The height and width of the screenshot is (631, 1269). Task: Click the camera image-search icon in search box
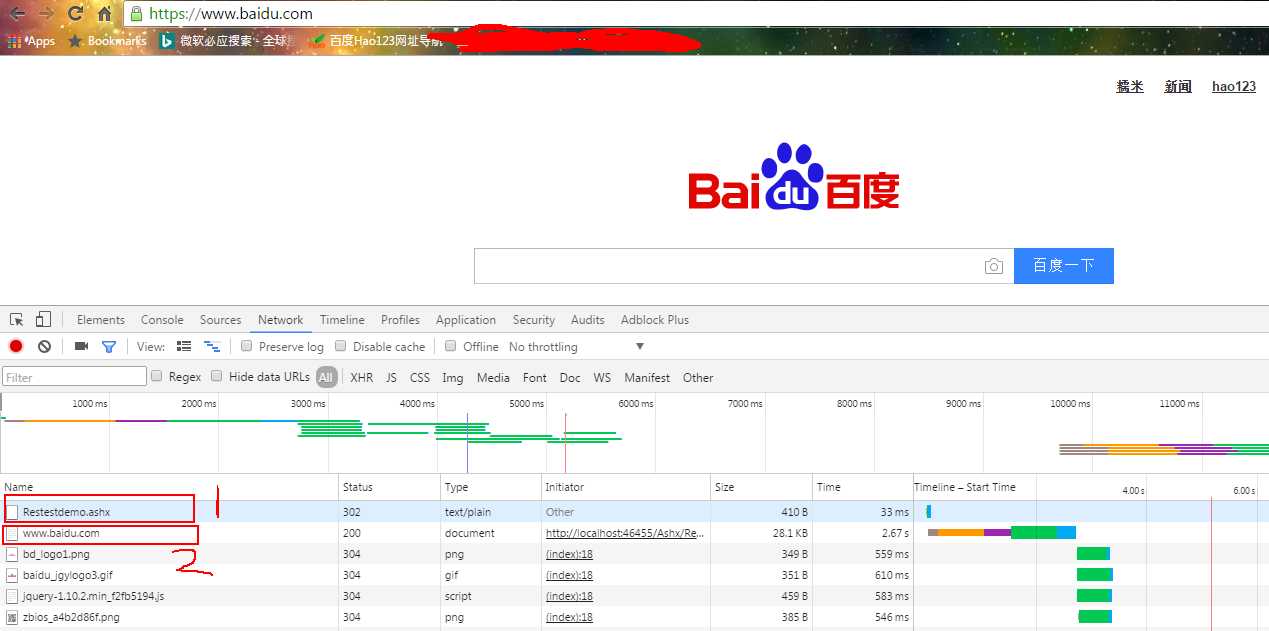click(x=993, y=266)
